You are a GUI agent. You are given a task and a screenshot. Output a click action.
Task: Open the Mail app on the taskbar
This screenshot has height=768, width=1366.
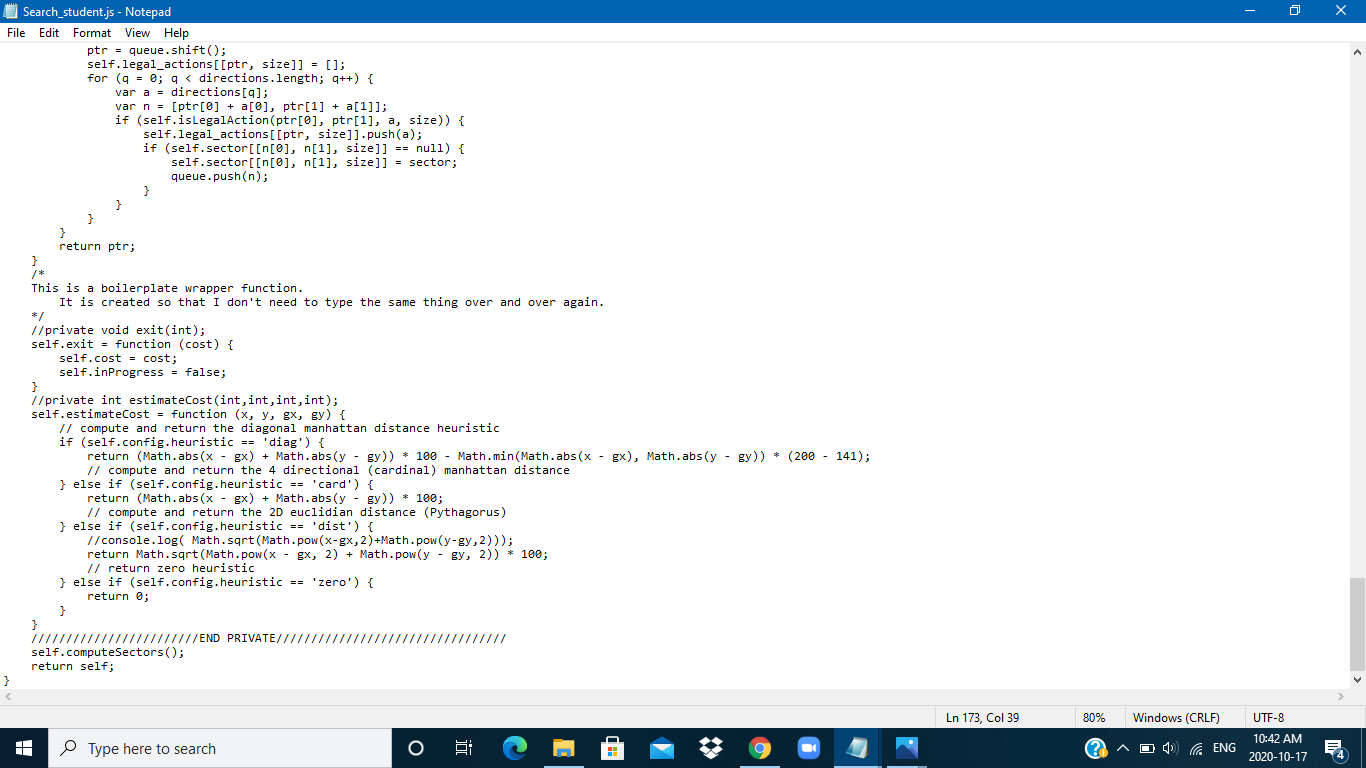661,748
